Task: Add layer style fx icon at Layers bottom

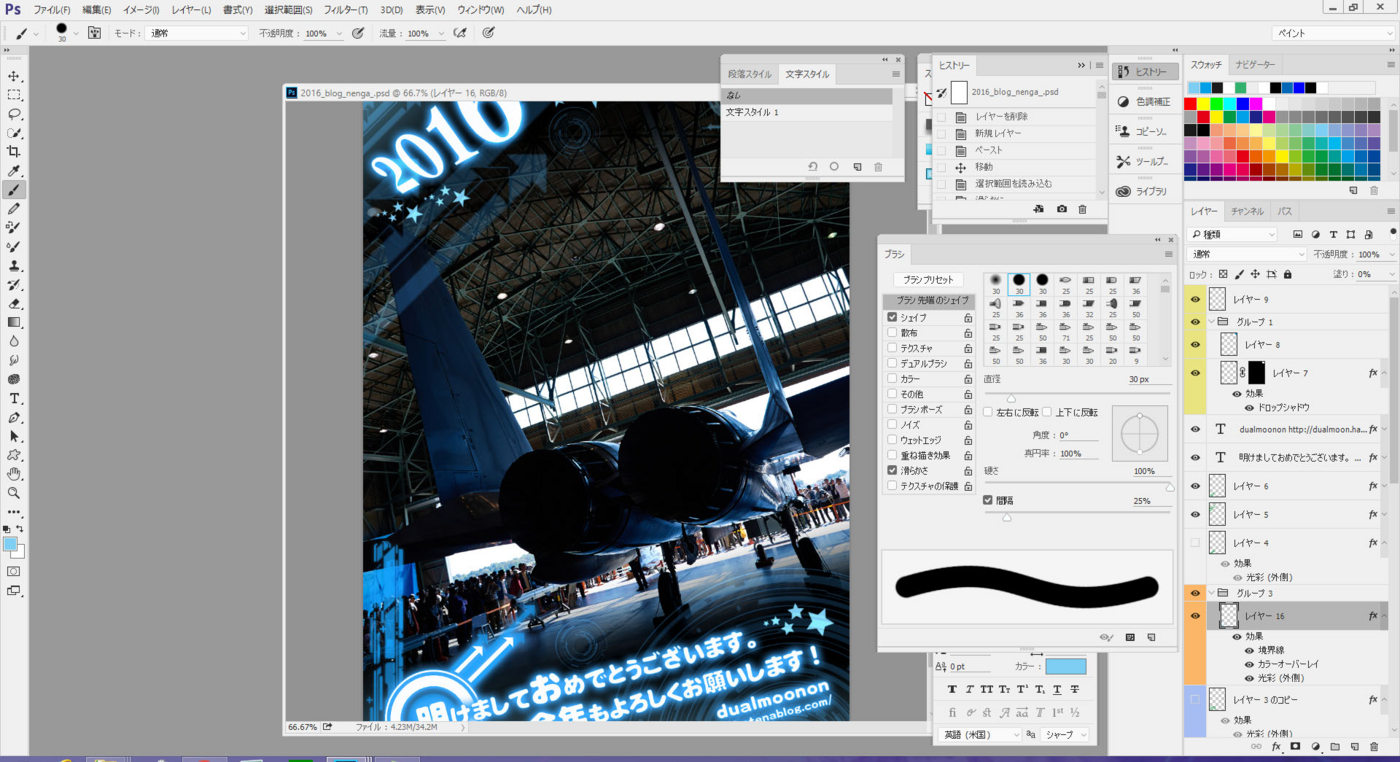Action: click(x=1276, y=747)
